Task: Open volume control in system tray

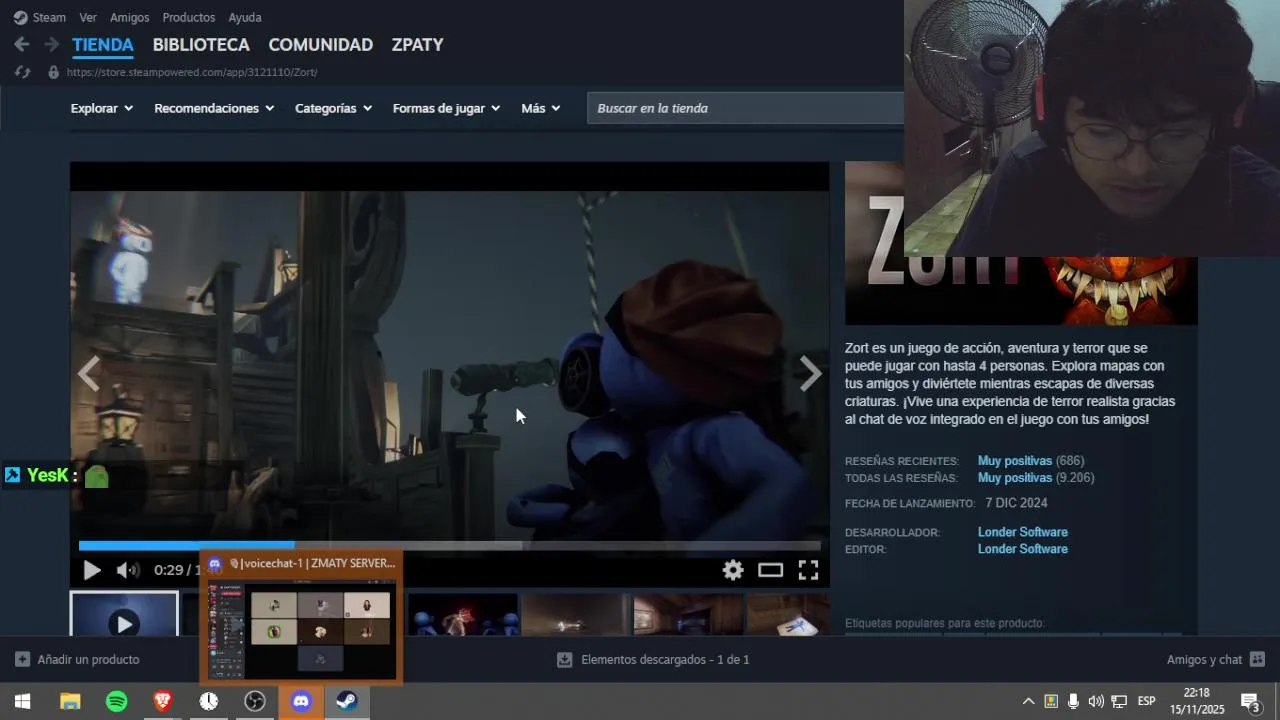Action: click(x=1096, y=701)
